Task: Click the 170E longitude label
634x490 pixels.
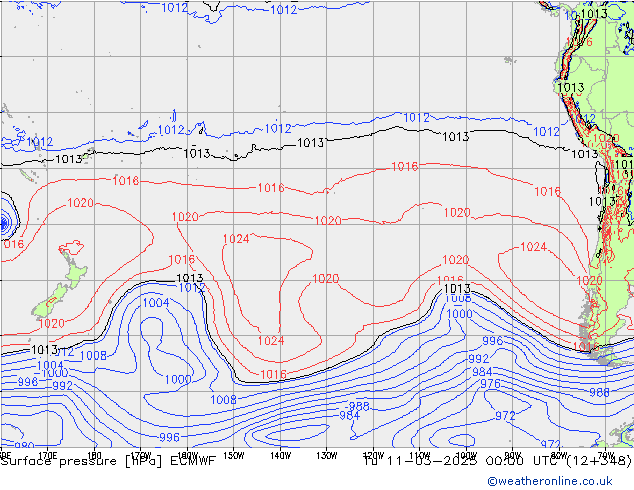Action: point(47,456)
